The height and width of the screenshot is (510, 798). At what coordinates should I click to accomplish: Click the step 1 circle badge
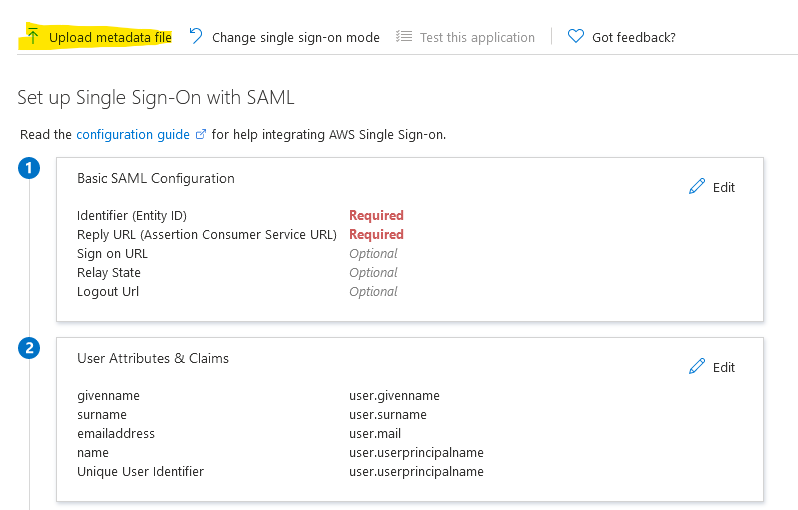[x=29, y=168]
